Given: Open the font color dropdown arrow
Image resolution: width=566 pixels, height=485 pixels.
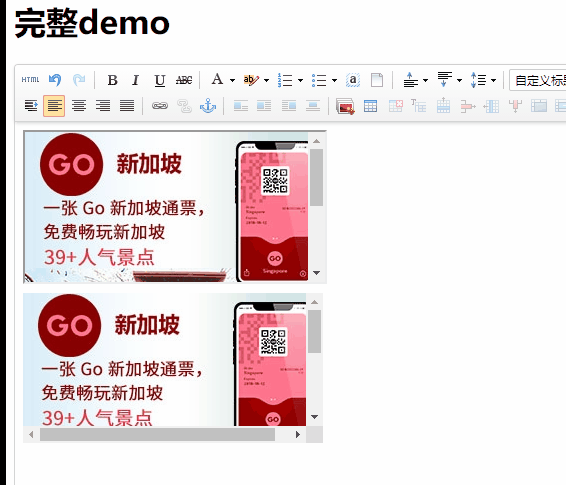Looking at the screenshot, I should coord(232,80).
